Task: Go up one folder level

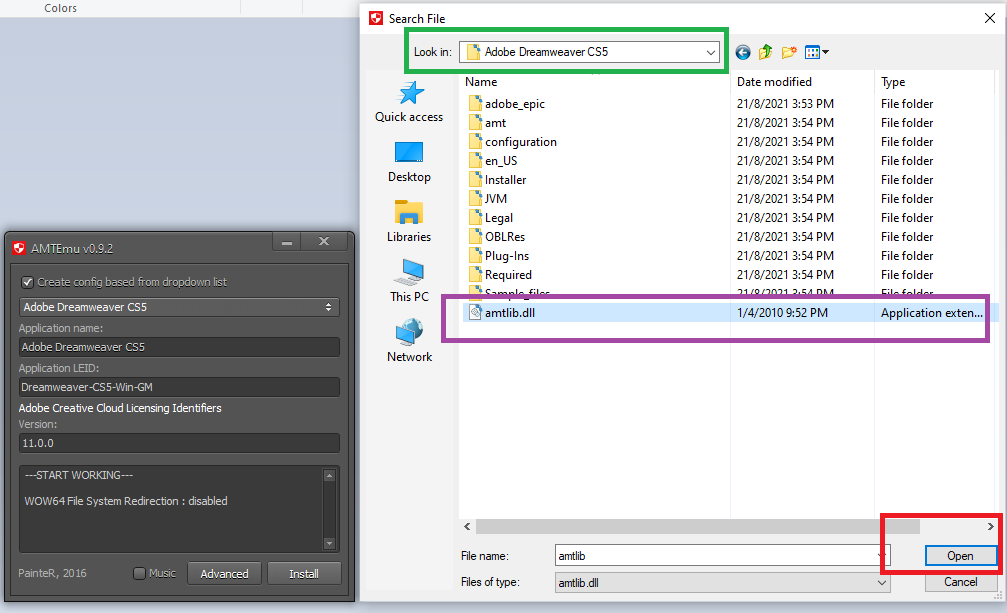Action: (766, 52)
